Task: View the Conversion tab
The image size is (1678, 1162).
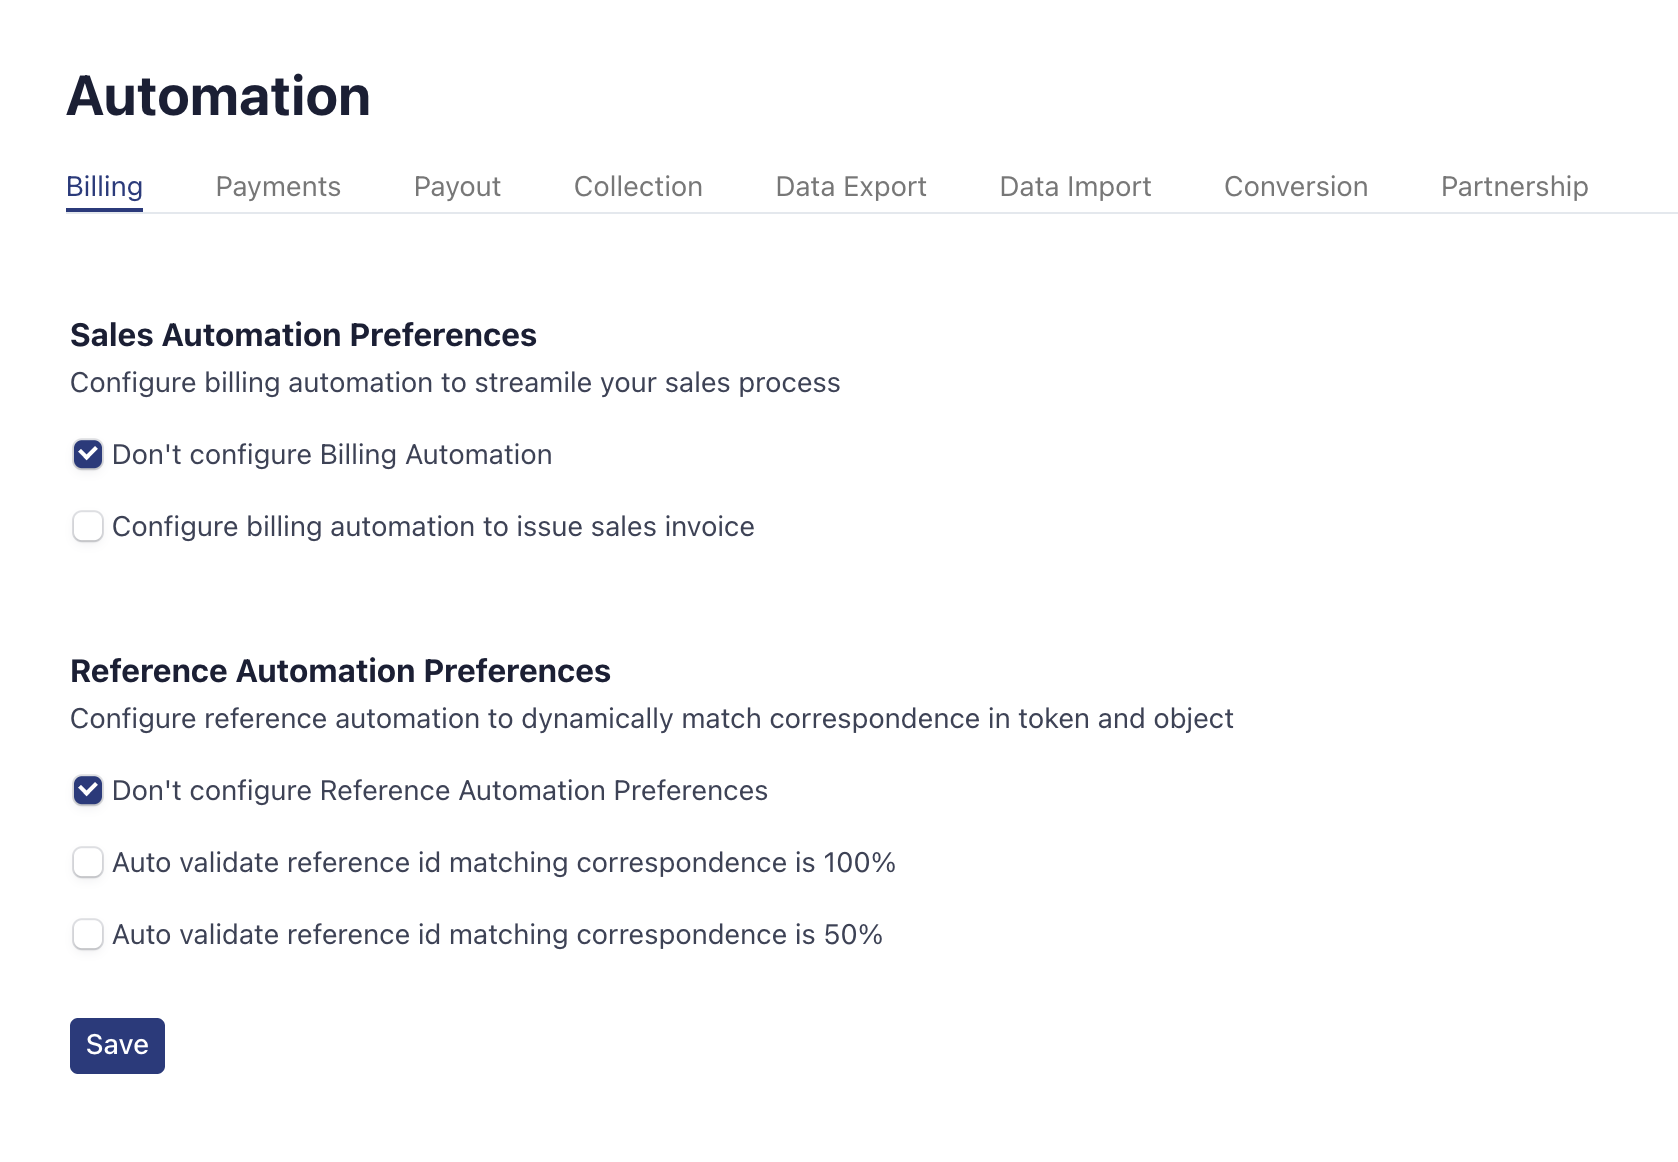Action: click(1295, 187)
